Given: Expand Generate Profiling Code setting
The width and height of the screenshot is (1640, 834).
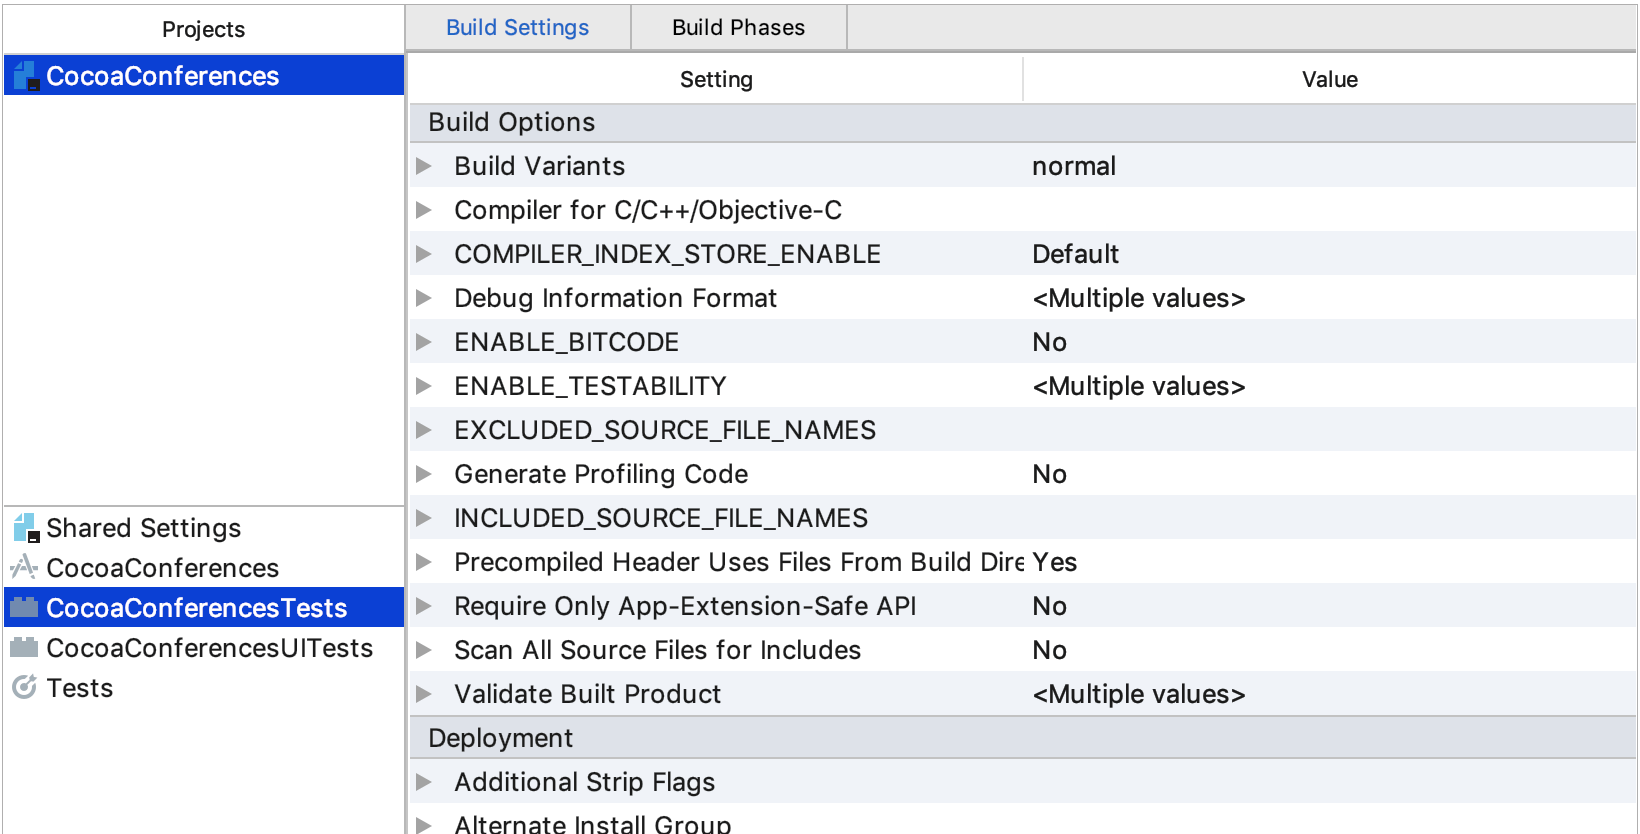Looking at the screenshot, I should 424,474.
